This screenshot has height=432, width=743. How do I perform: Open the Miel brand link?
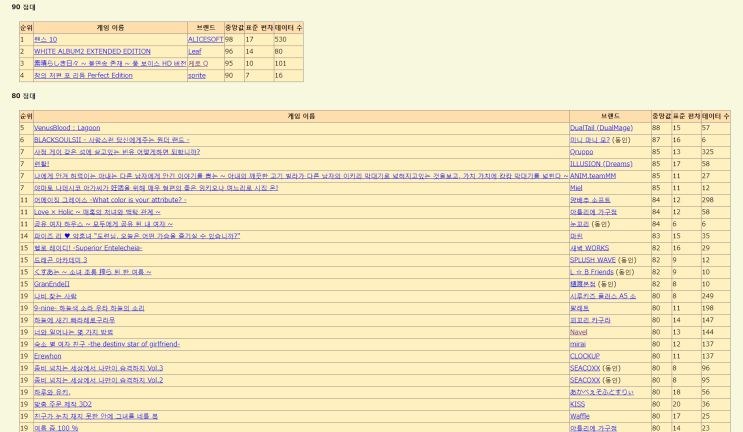(x=576, y=188)
